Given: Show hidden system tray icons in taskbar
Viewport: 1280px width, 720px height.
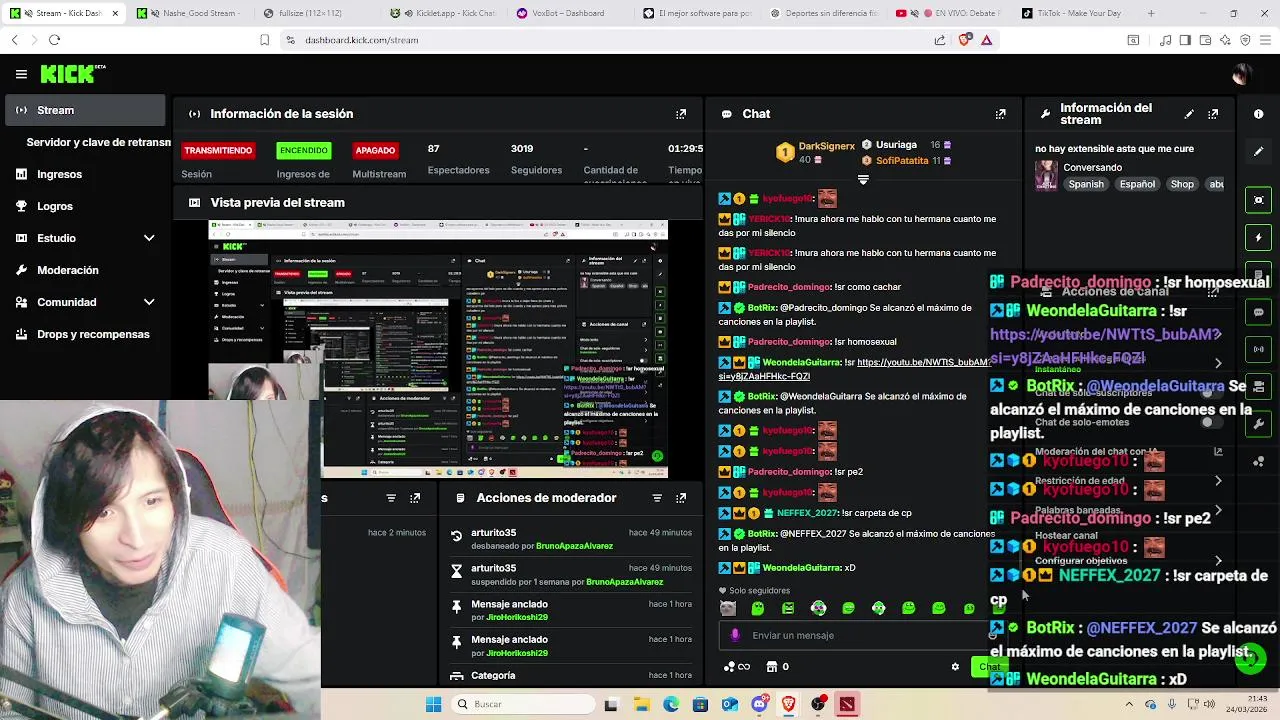Looking at the screenshot, I should (1129, 704).
